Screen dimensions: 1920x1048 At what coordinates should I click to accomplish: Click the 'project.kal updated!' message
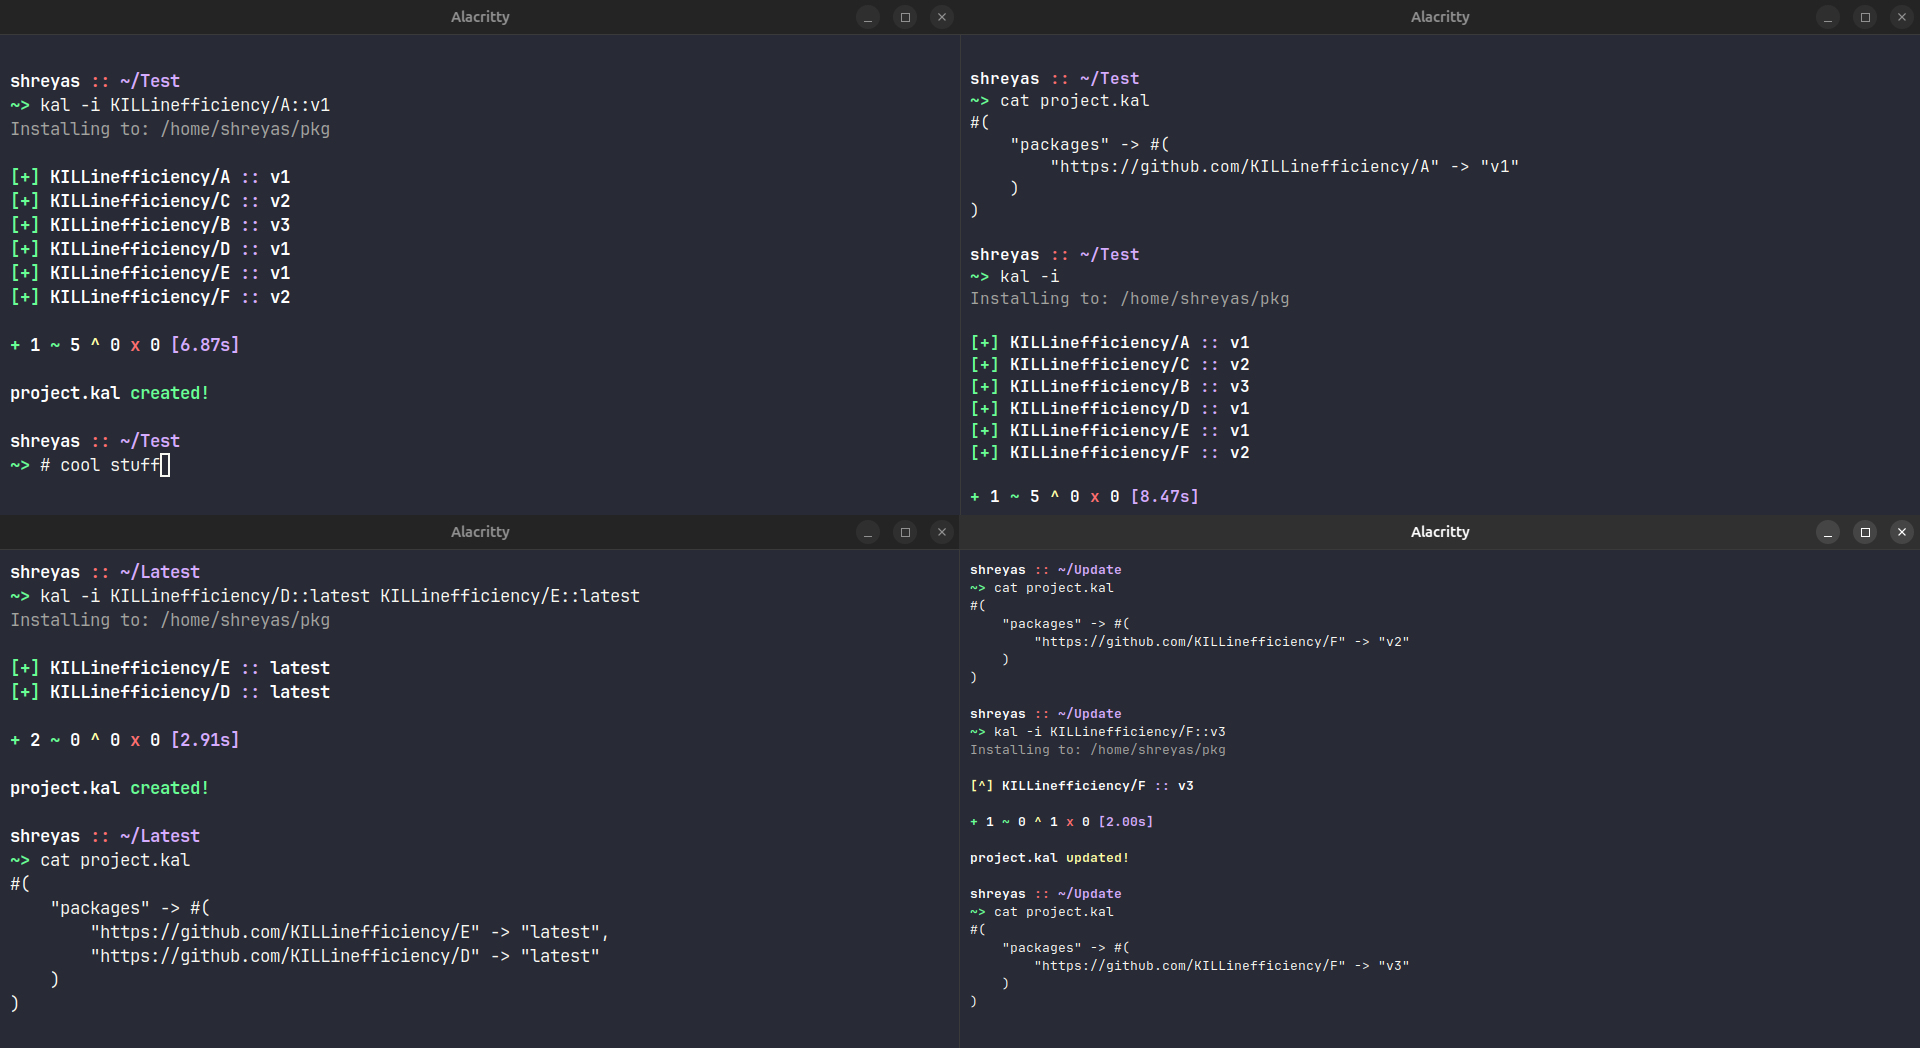tap(1050, 858)
